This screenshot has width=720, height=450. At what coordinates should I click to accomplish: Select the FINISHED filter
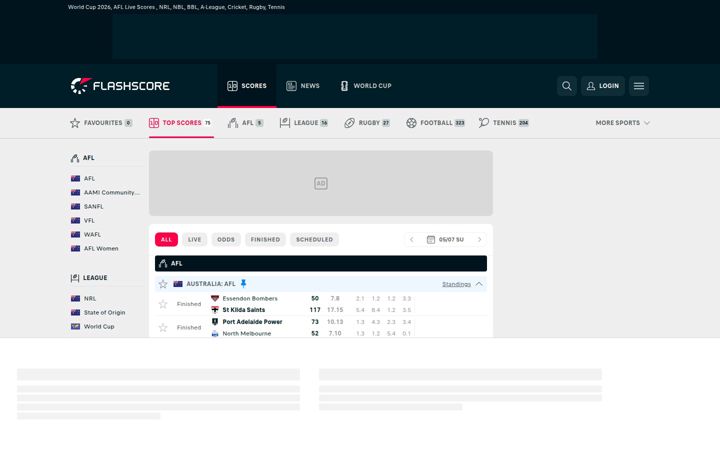[265, 240]
